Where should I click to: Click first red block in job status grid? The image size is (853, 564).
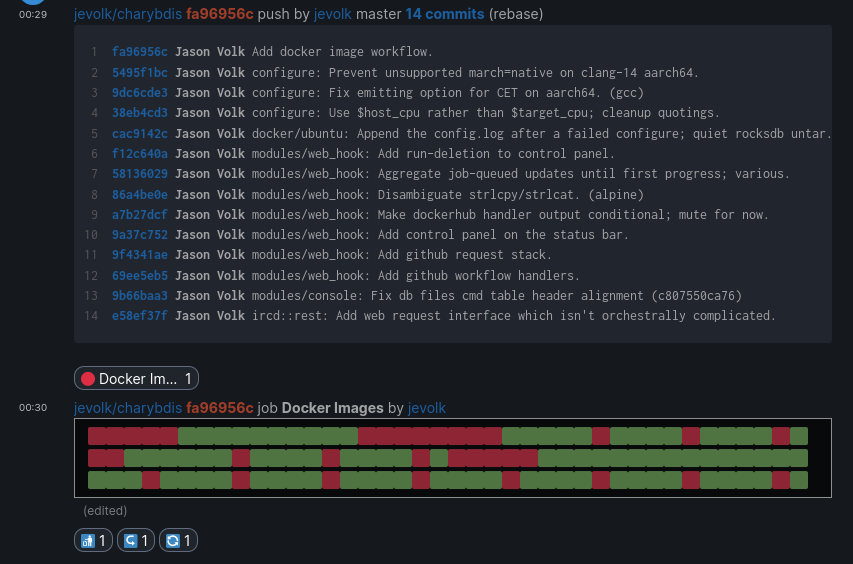pyautogui.click(x=97, y=436)
